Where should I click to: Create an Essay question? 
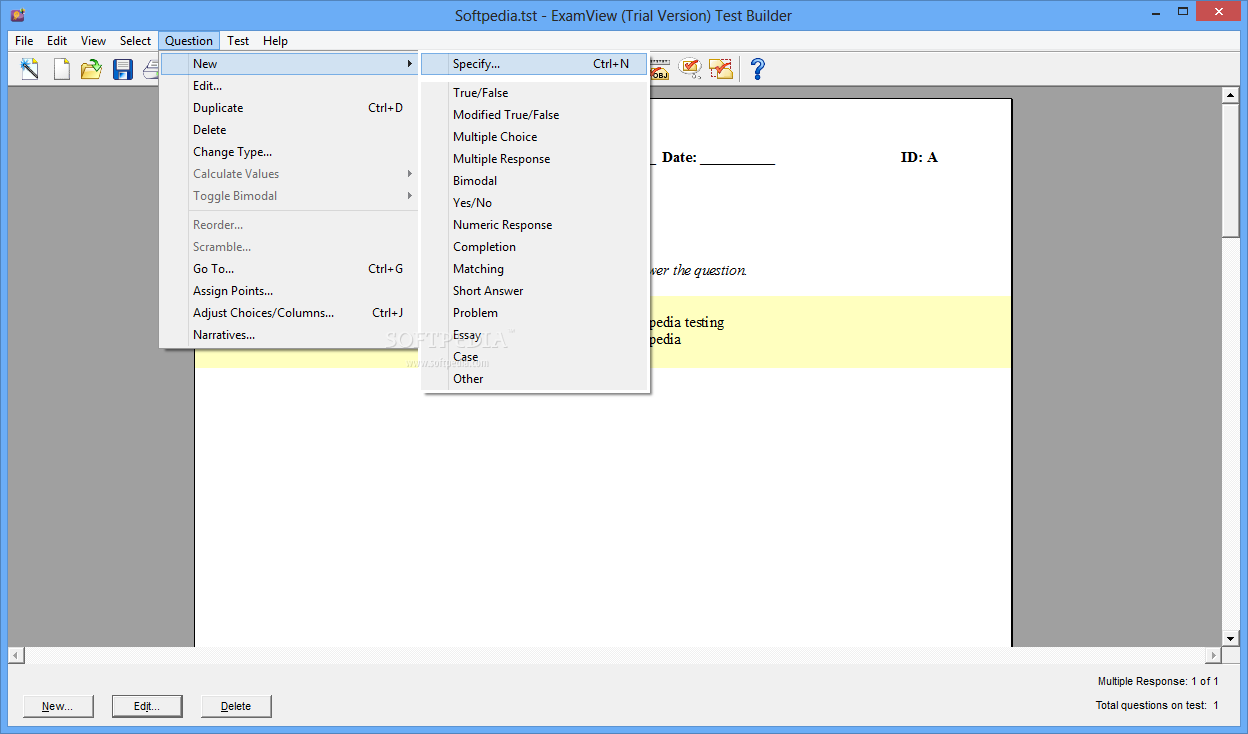[x=535, y=335]
